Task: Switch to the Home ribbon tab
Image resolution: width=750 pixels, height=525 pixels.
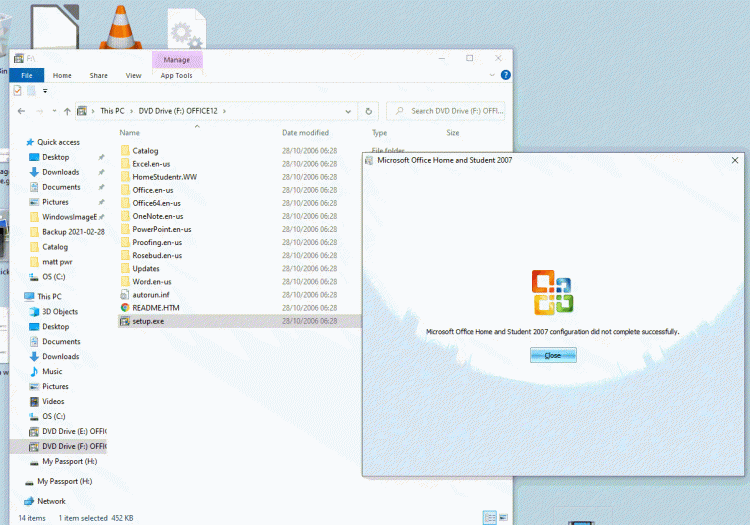Action: 62,75
